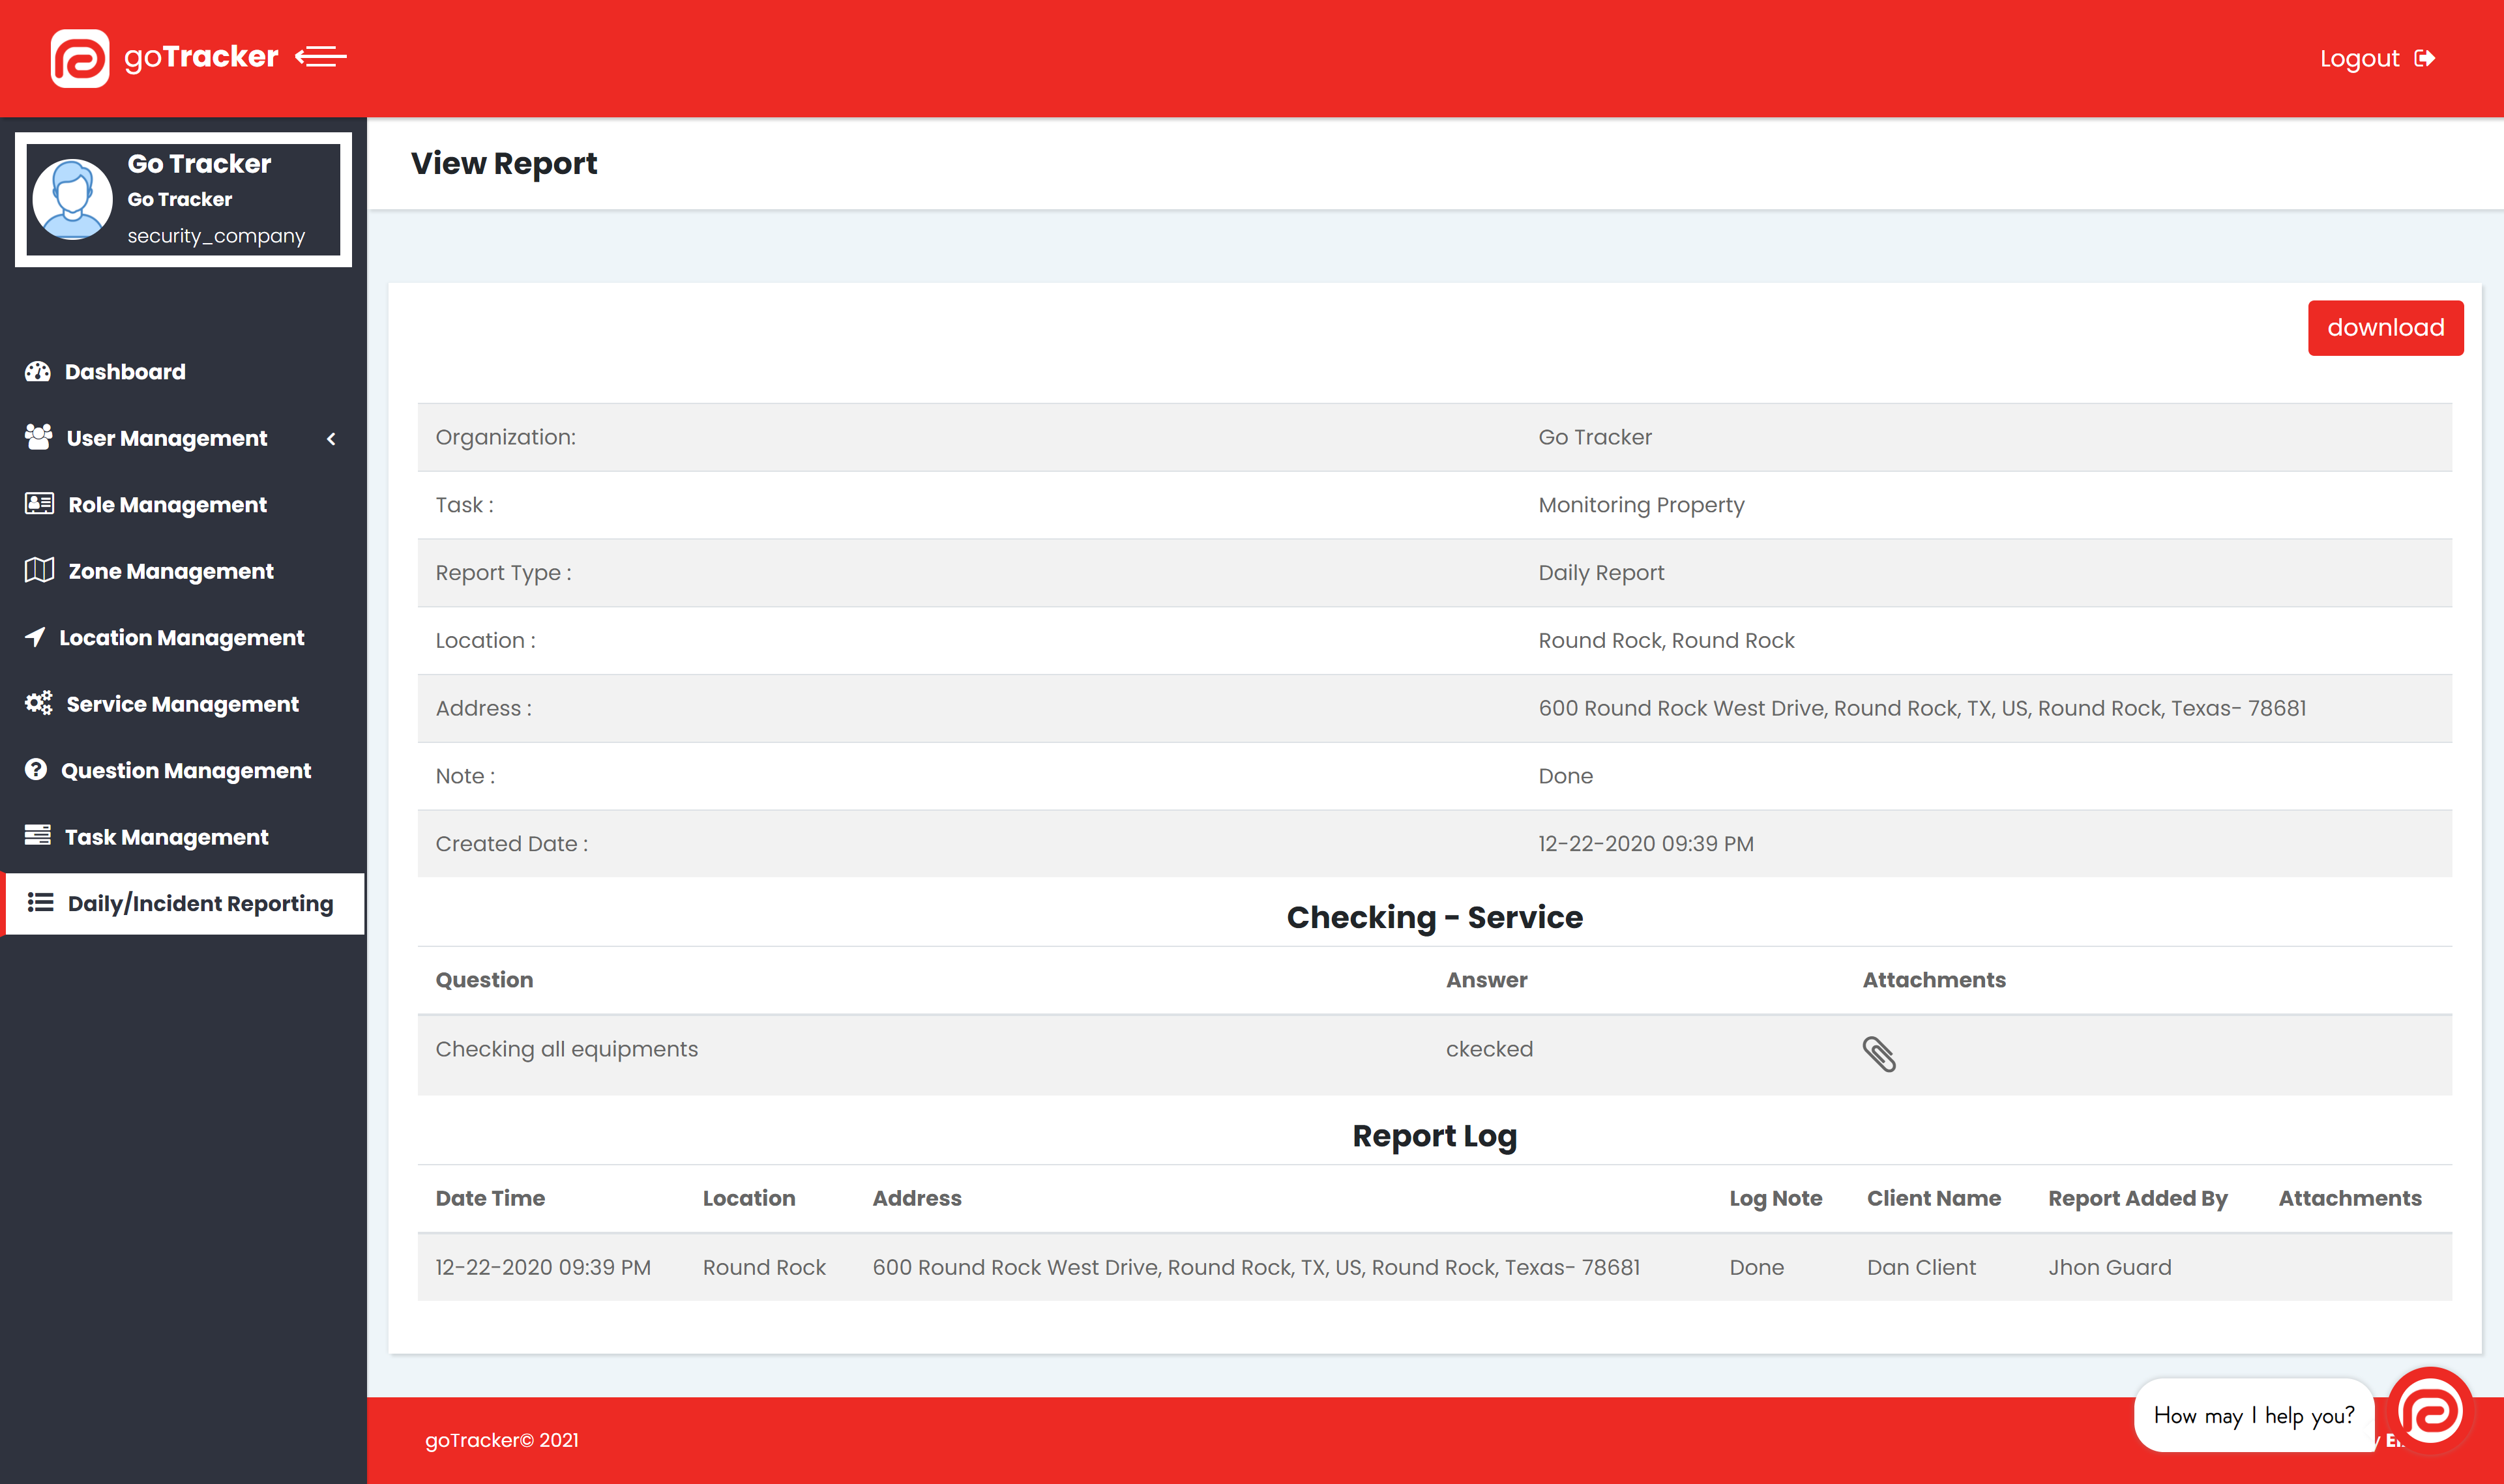Screen dimensions: 2504x1484
Task: Click the Logout link
Action: [x=2359, y=59]
